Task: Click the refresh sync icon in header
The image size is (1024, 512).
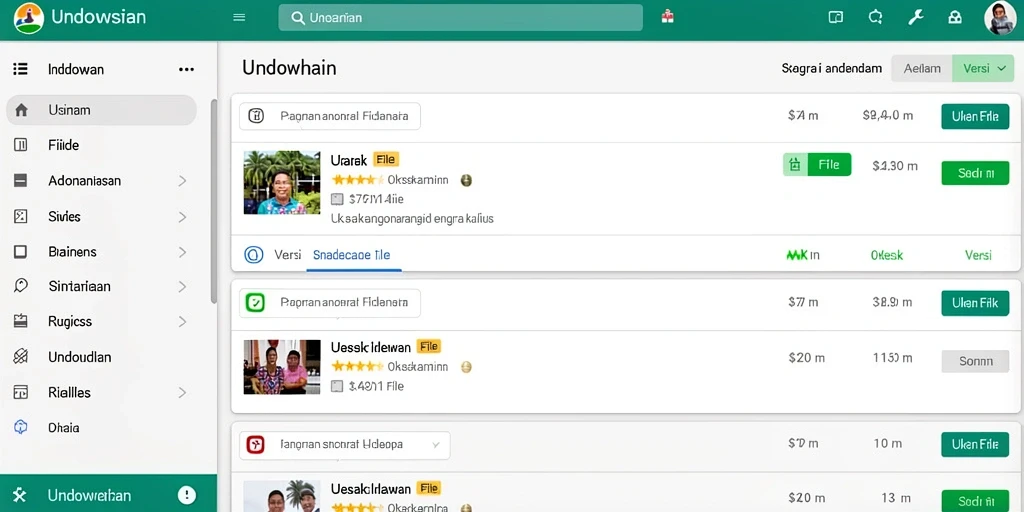Action: pyautogui.click(x=876, y=18)
